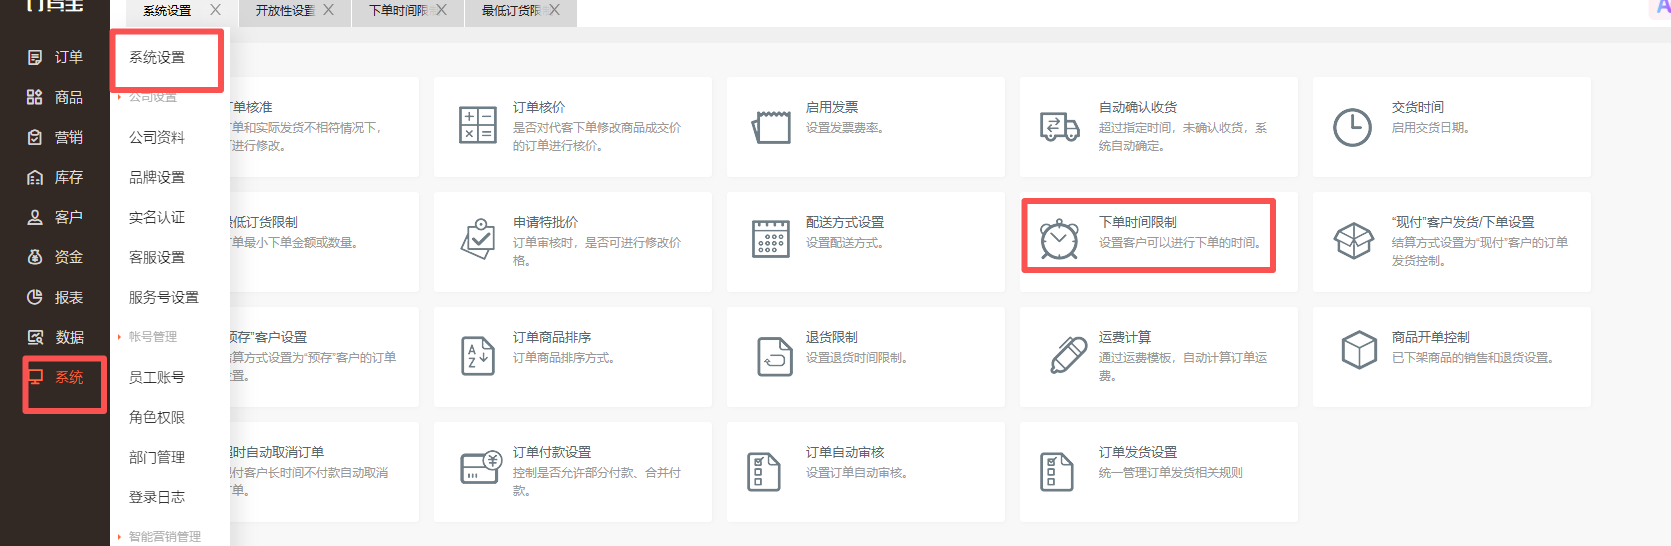Open the 配送方式设置 setting title
1671x546 pixels.
tap(845, 222)
